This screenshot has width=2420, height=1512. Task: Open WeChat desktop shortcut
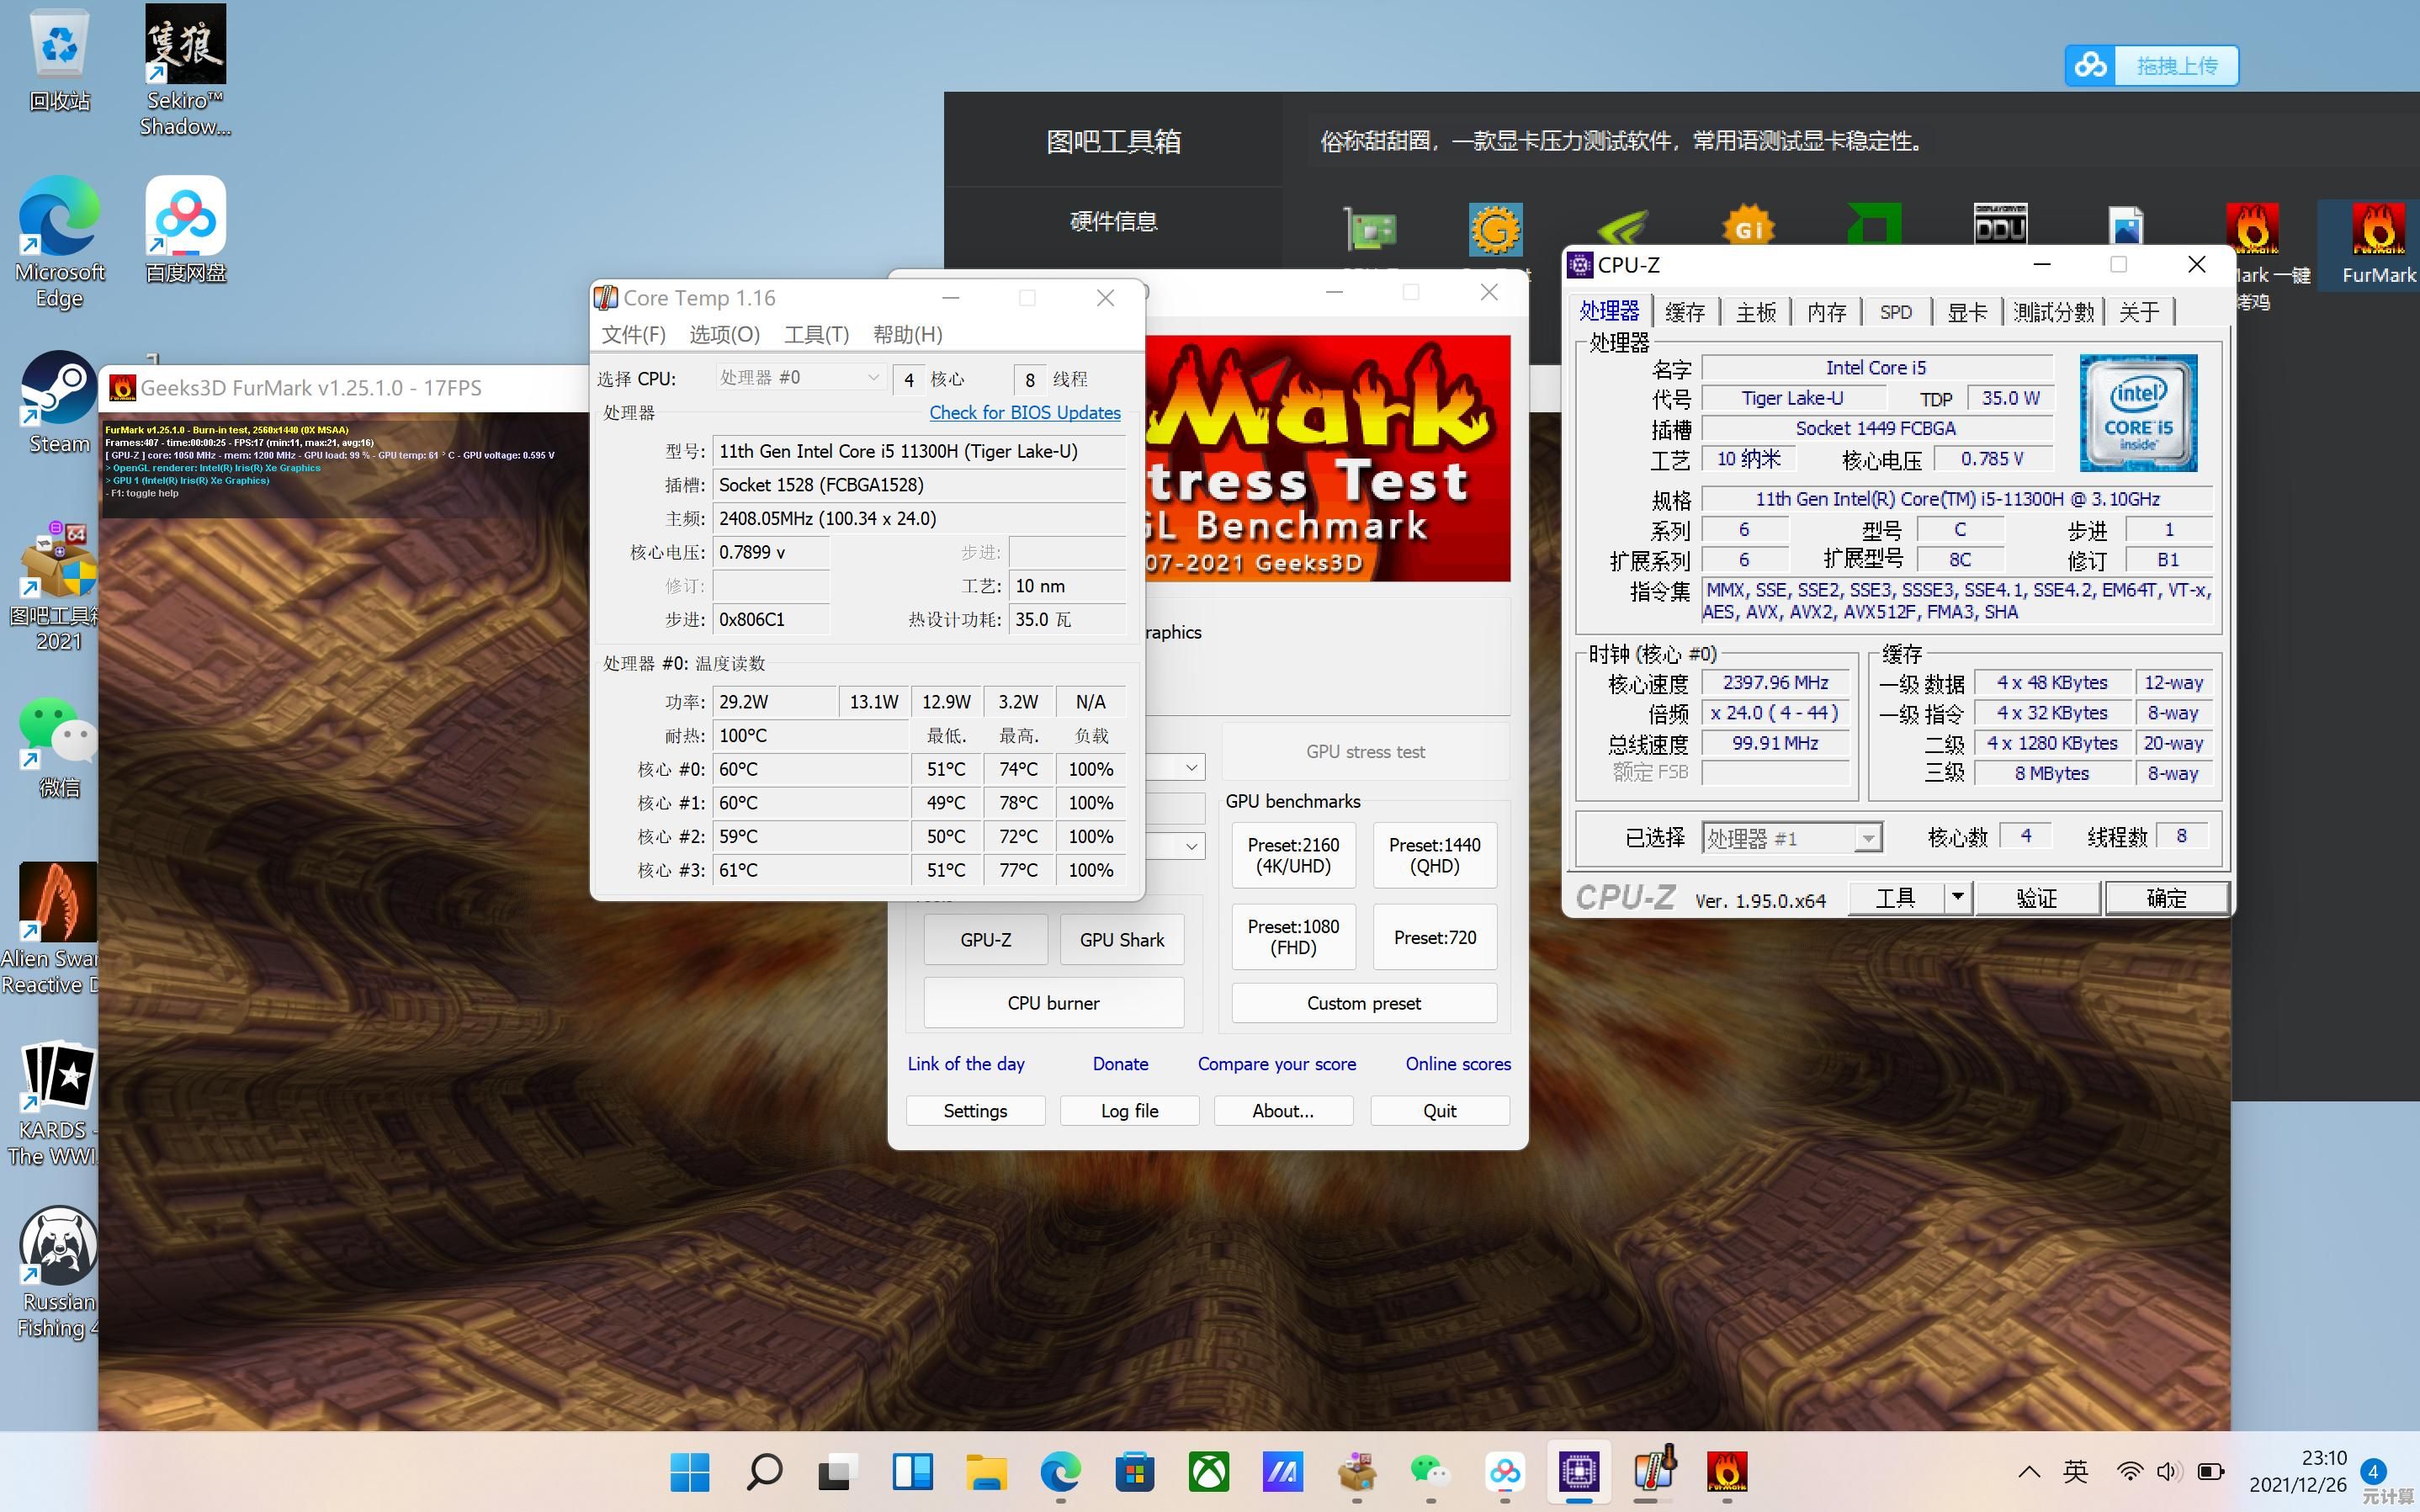(x=58, y=745)
